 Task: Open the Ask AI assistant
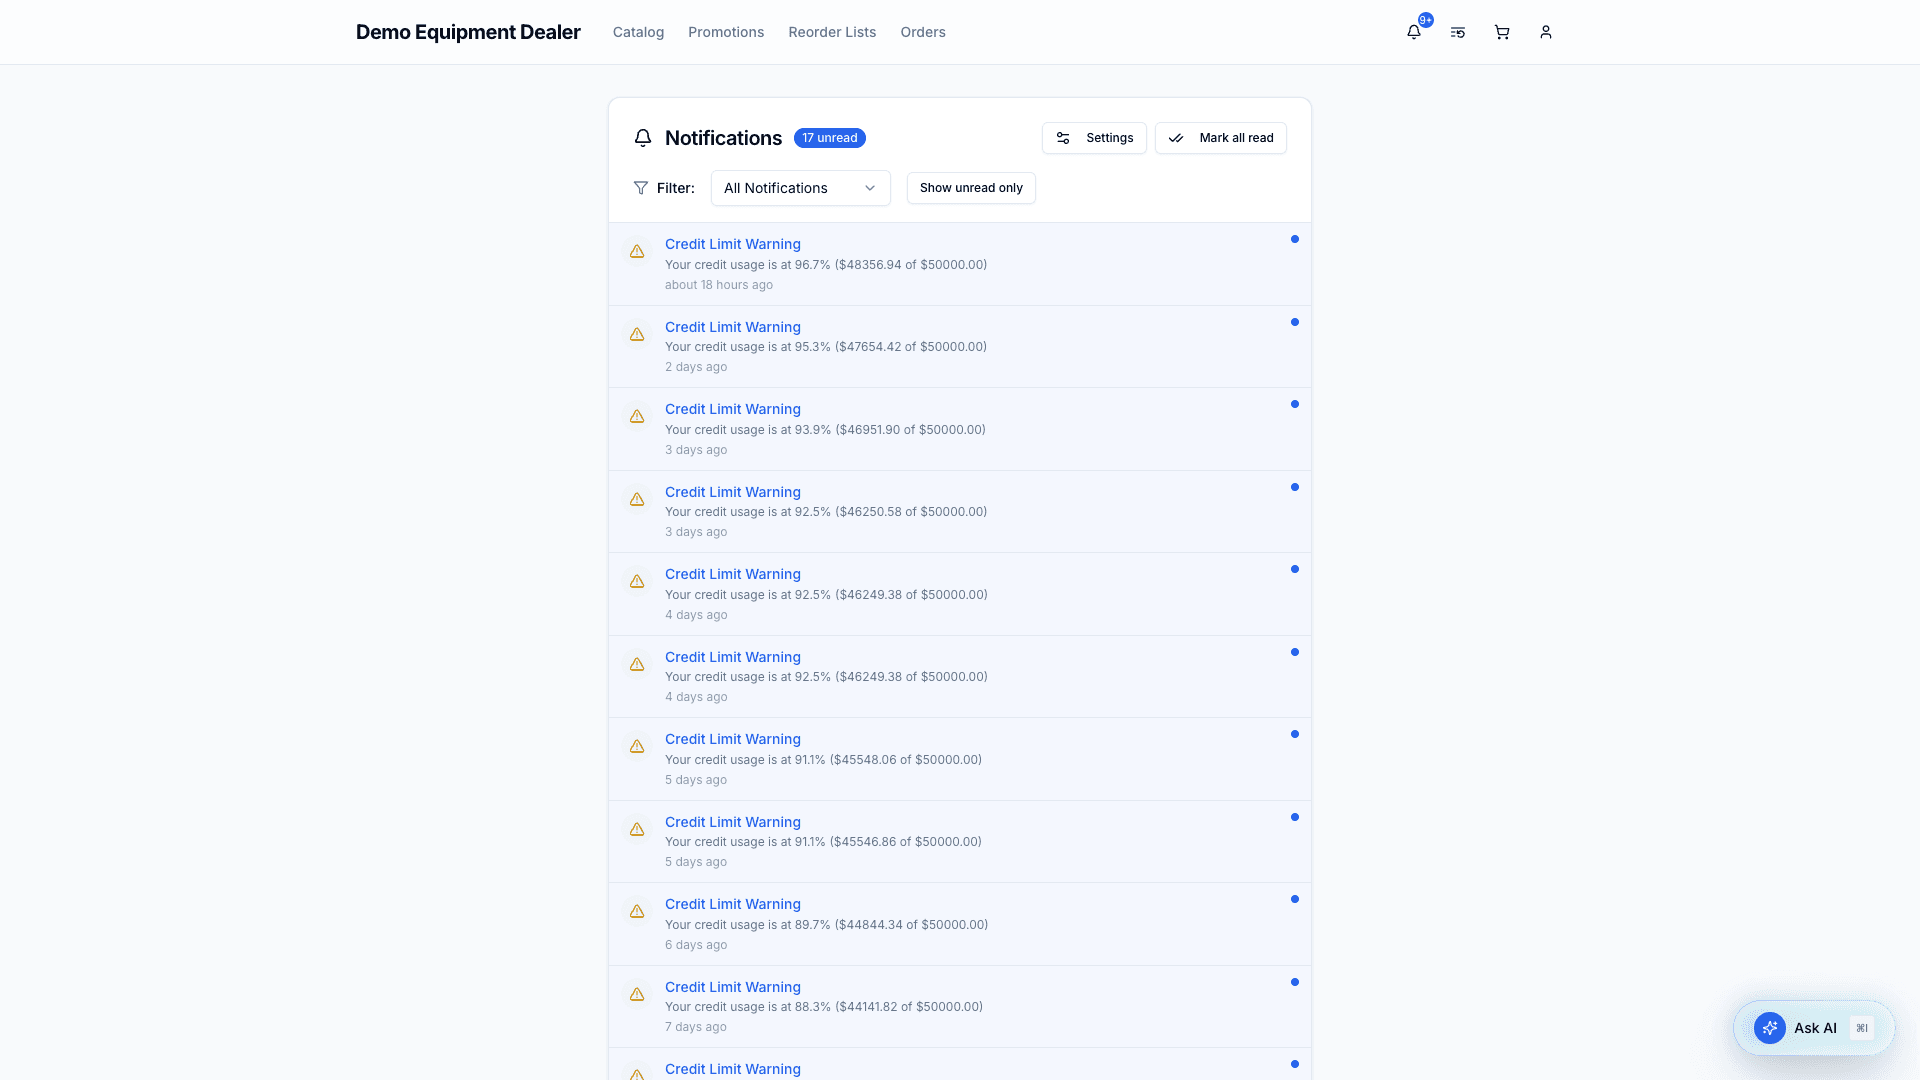point(1813,1028)
